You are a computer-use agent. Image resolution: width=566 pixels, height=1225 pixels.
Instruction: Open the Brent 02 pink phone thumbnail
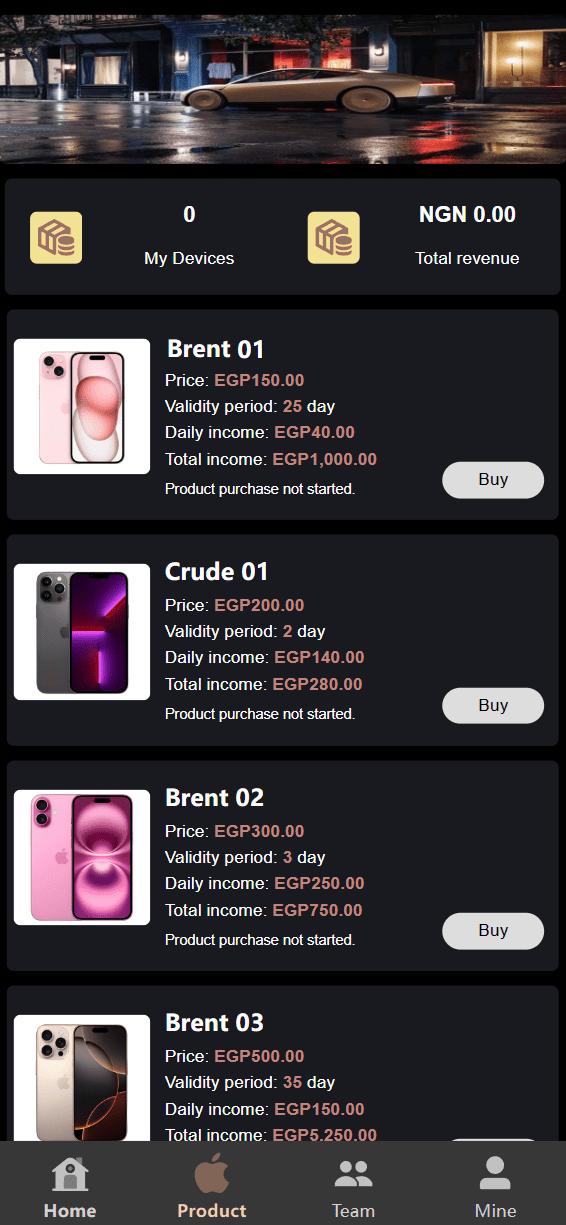(x=82, y=858)
